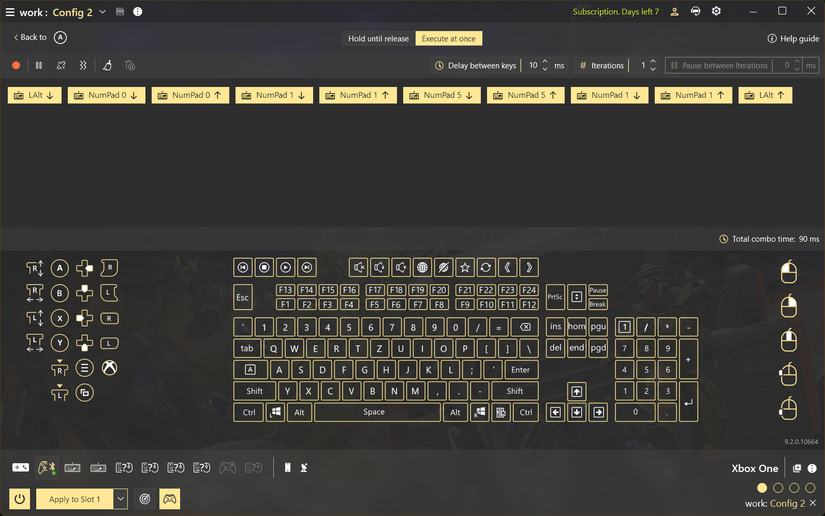This screenshot has height=516, width=825.
Task: Select Hold until release mode
Action: 378,38
